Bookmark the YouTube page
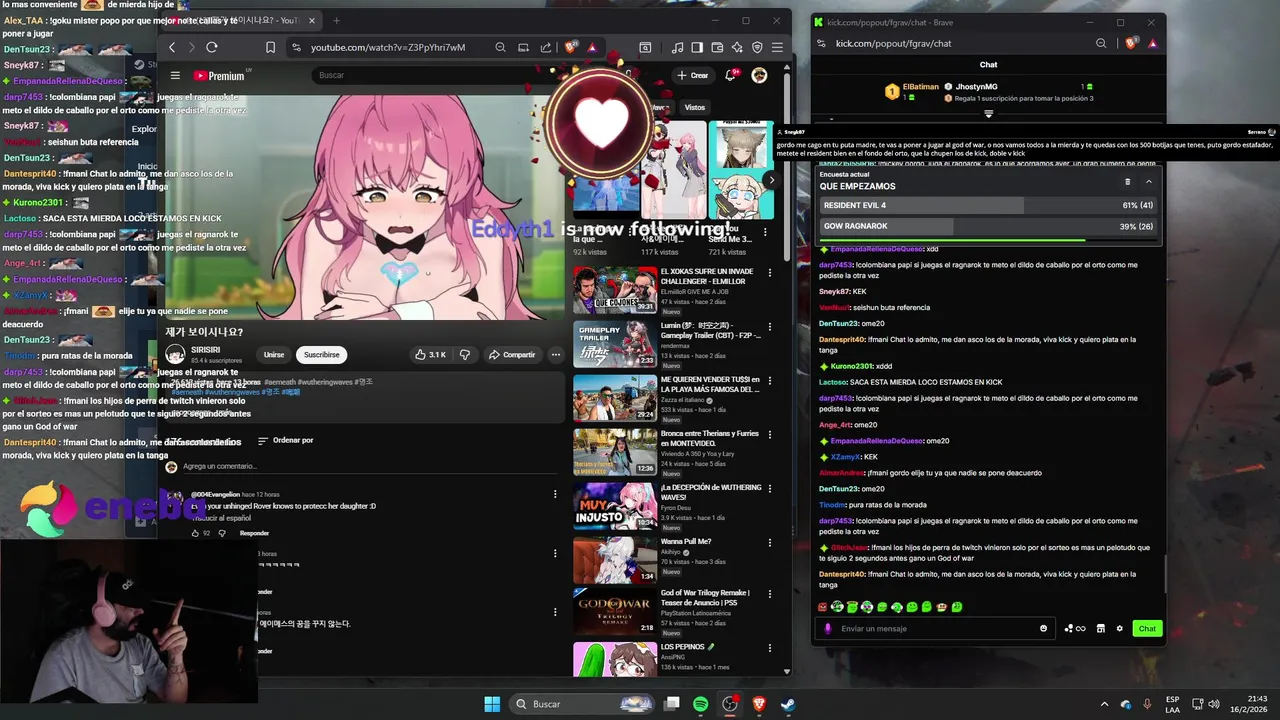 [x=270, y=47]
